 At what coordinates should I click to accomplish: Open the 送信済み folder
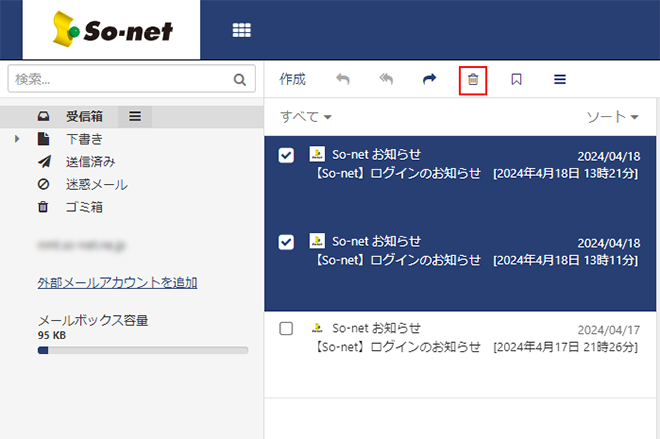click(90, 162)
